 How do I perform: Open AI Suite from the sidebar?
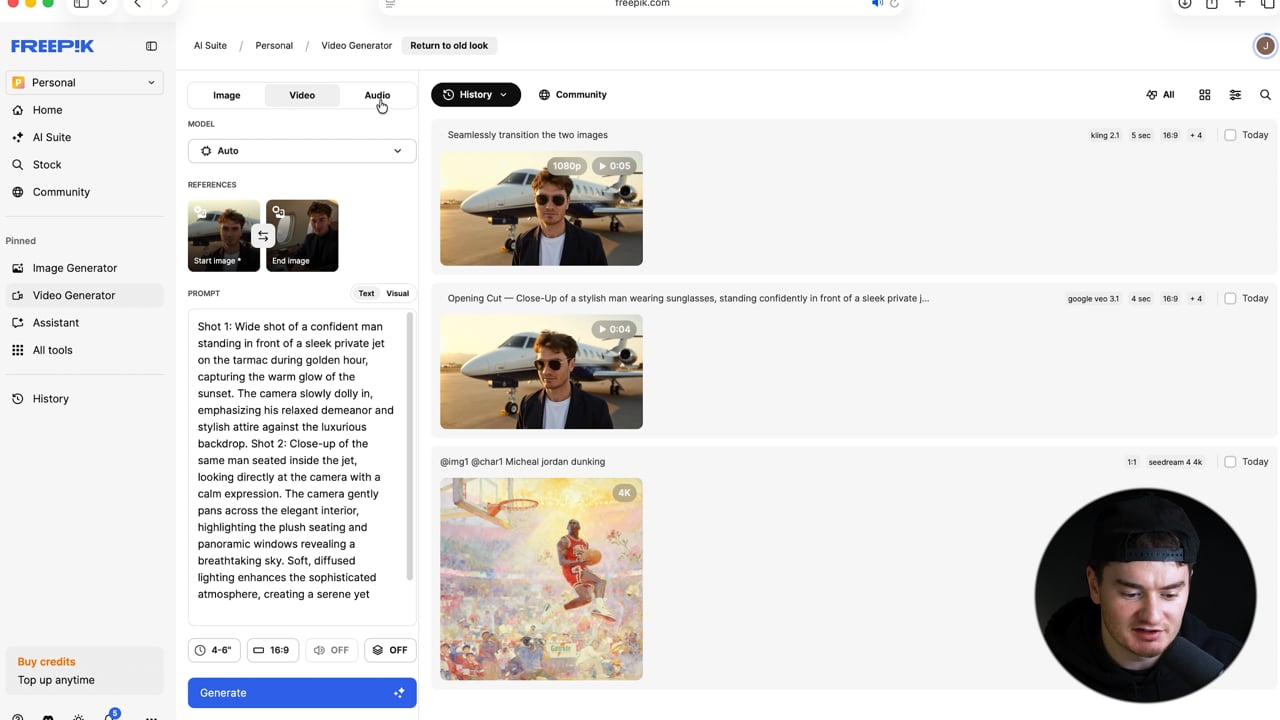(x=51, y=137)
